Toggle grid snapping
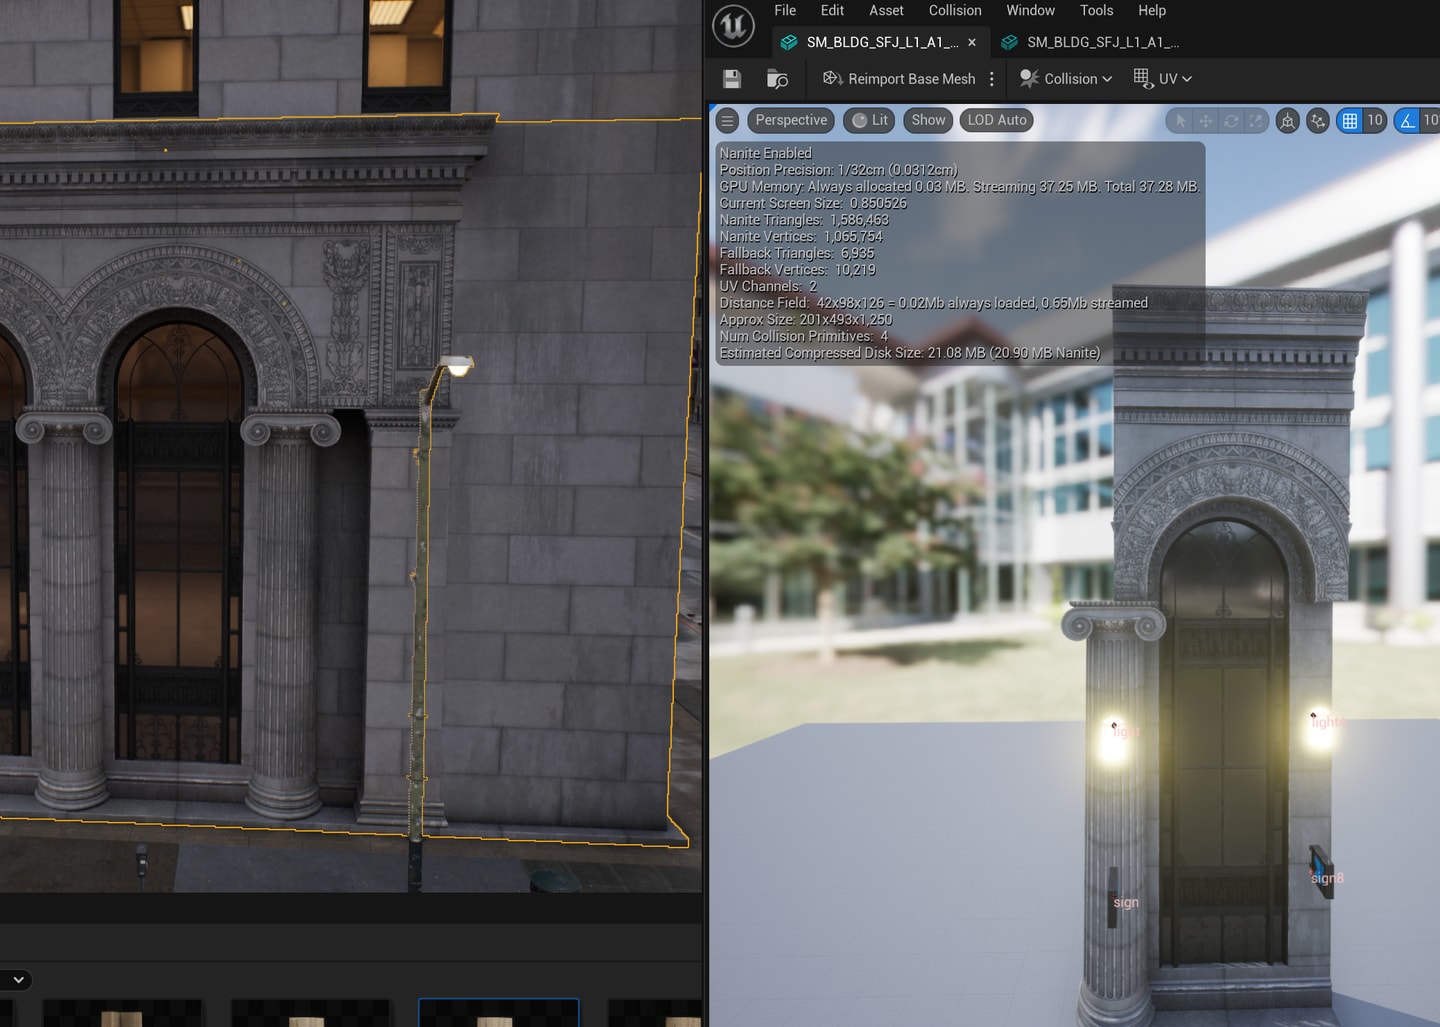Image resolution: width=1440 pixels, height=1027 pixels. 1350,121
